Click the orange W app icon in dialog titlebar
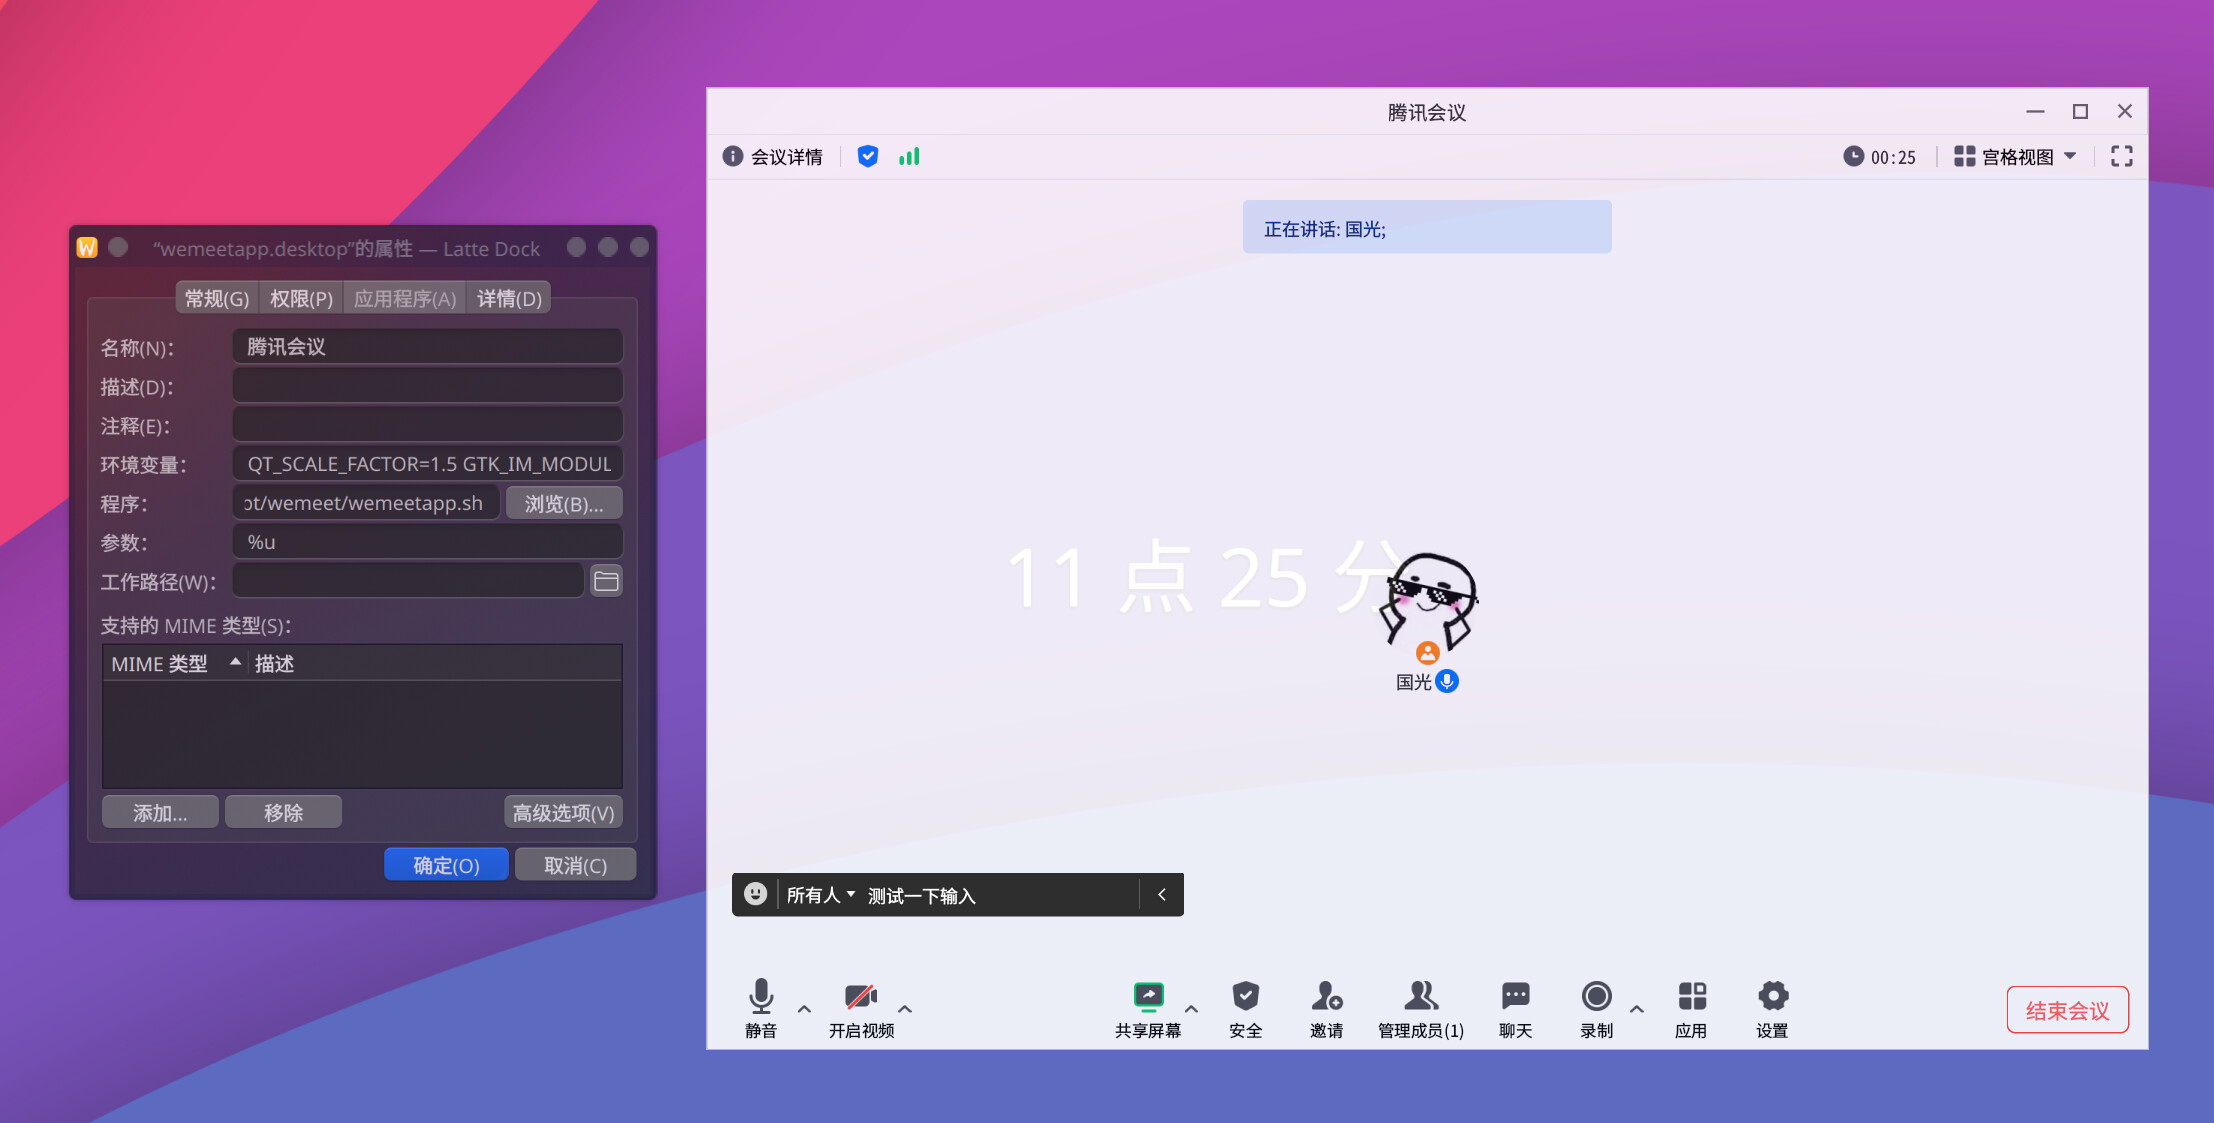The image size is (2214, 1123). click(87, 247)
